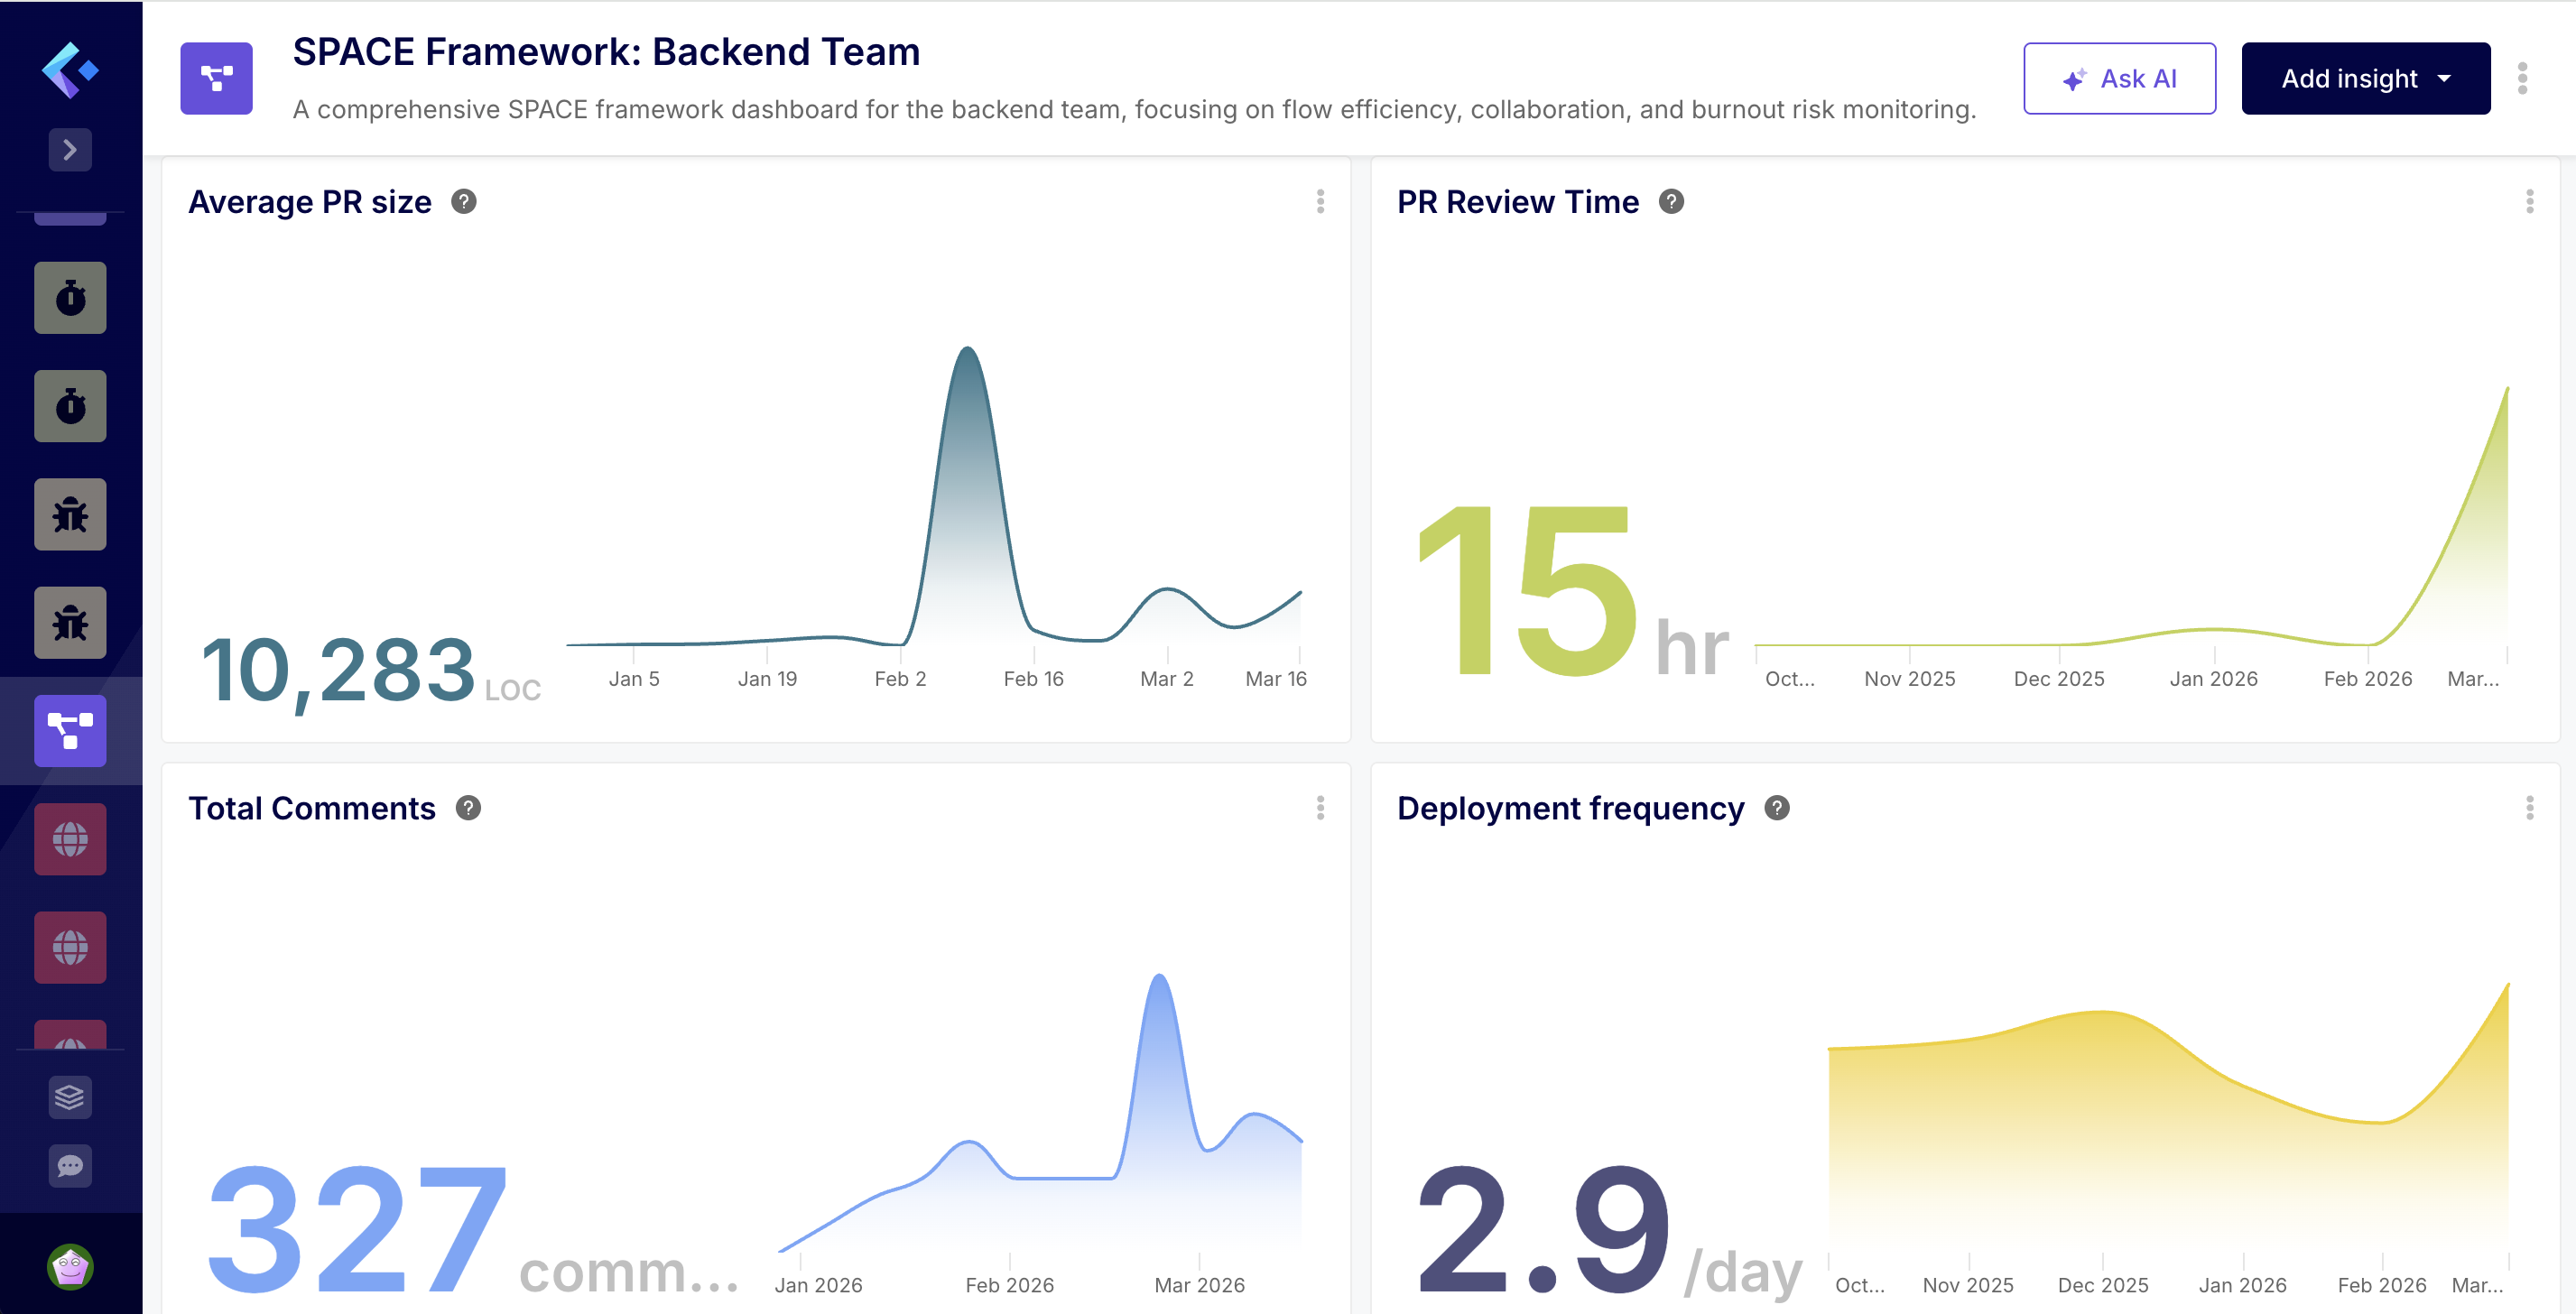Open the chat bubble icon in the sidebar
Screen dimensions: 2576x1314
pos(70,1166)
